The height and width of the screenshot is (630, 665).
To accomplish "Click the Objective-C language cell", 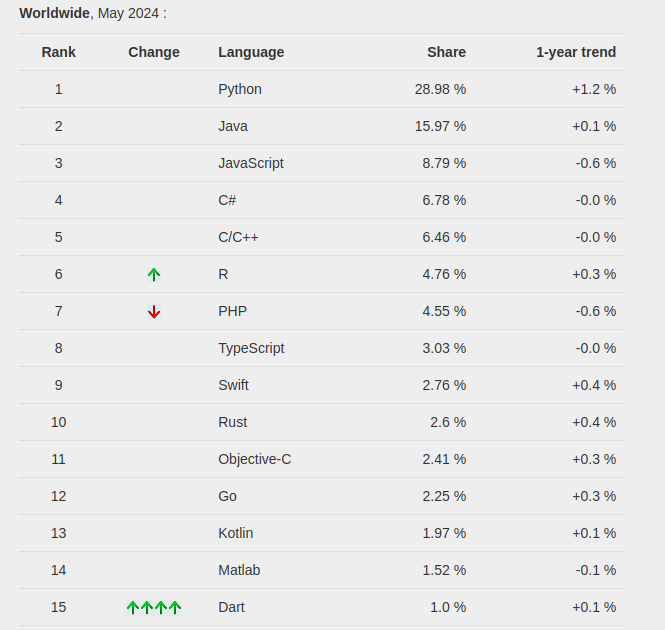I will coord(255,459).
